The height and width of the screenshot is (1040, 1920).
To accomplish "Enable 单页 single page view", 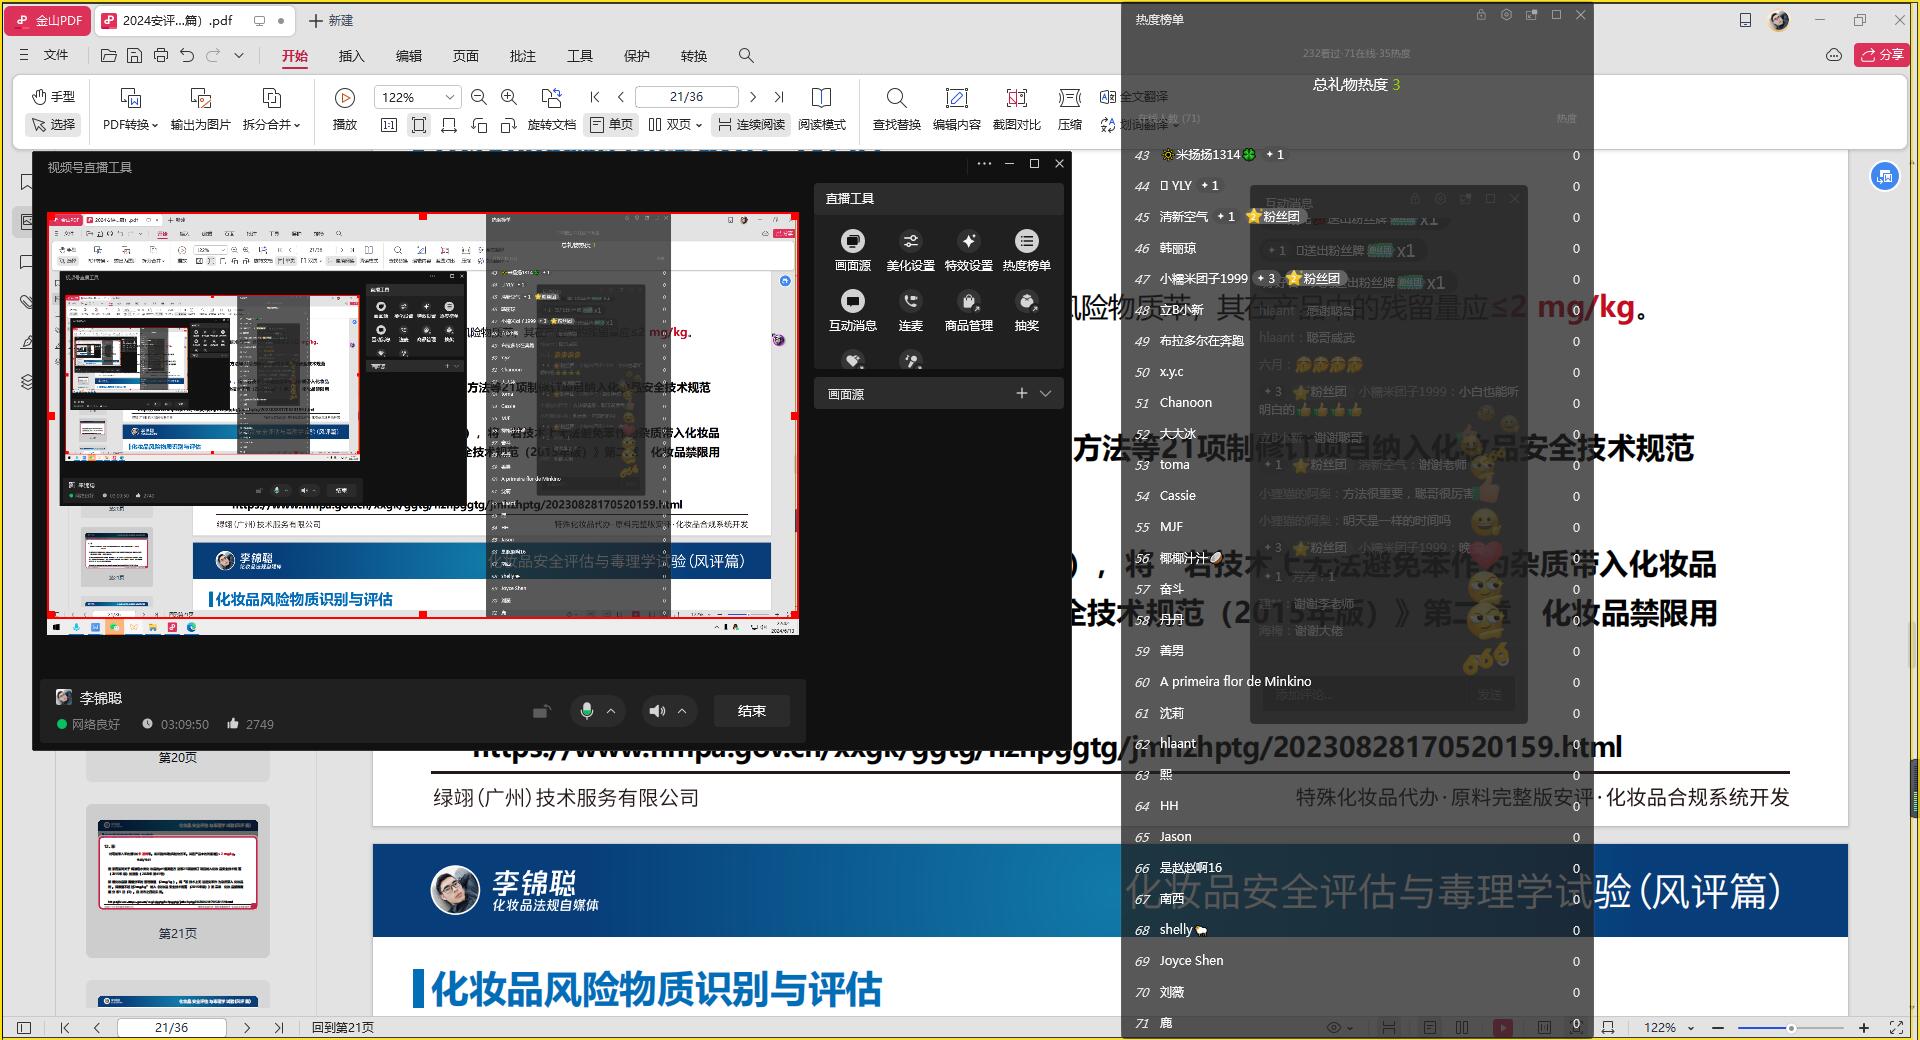I will tap(611, 125).
